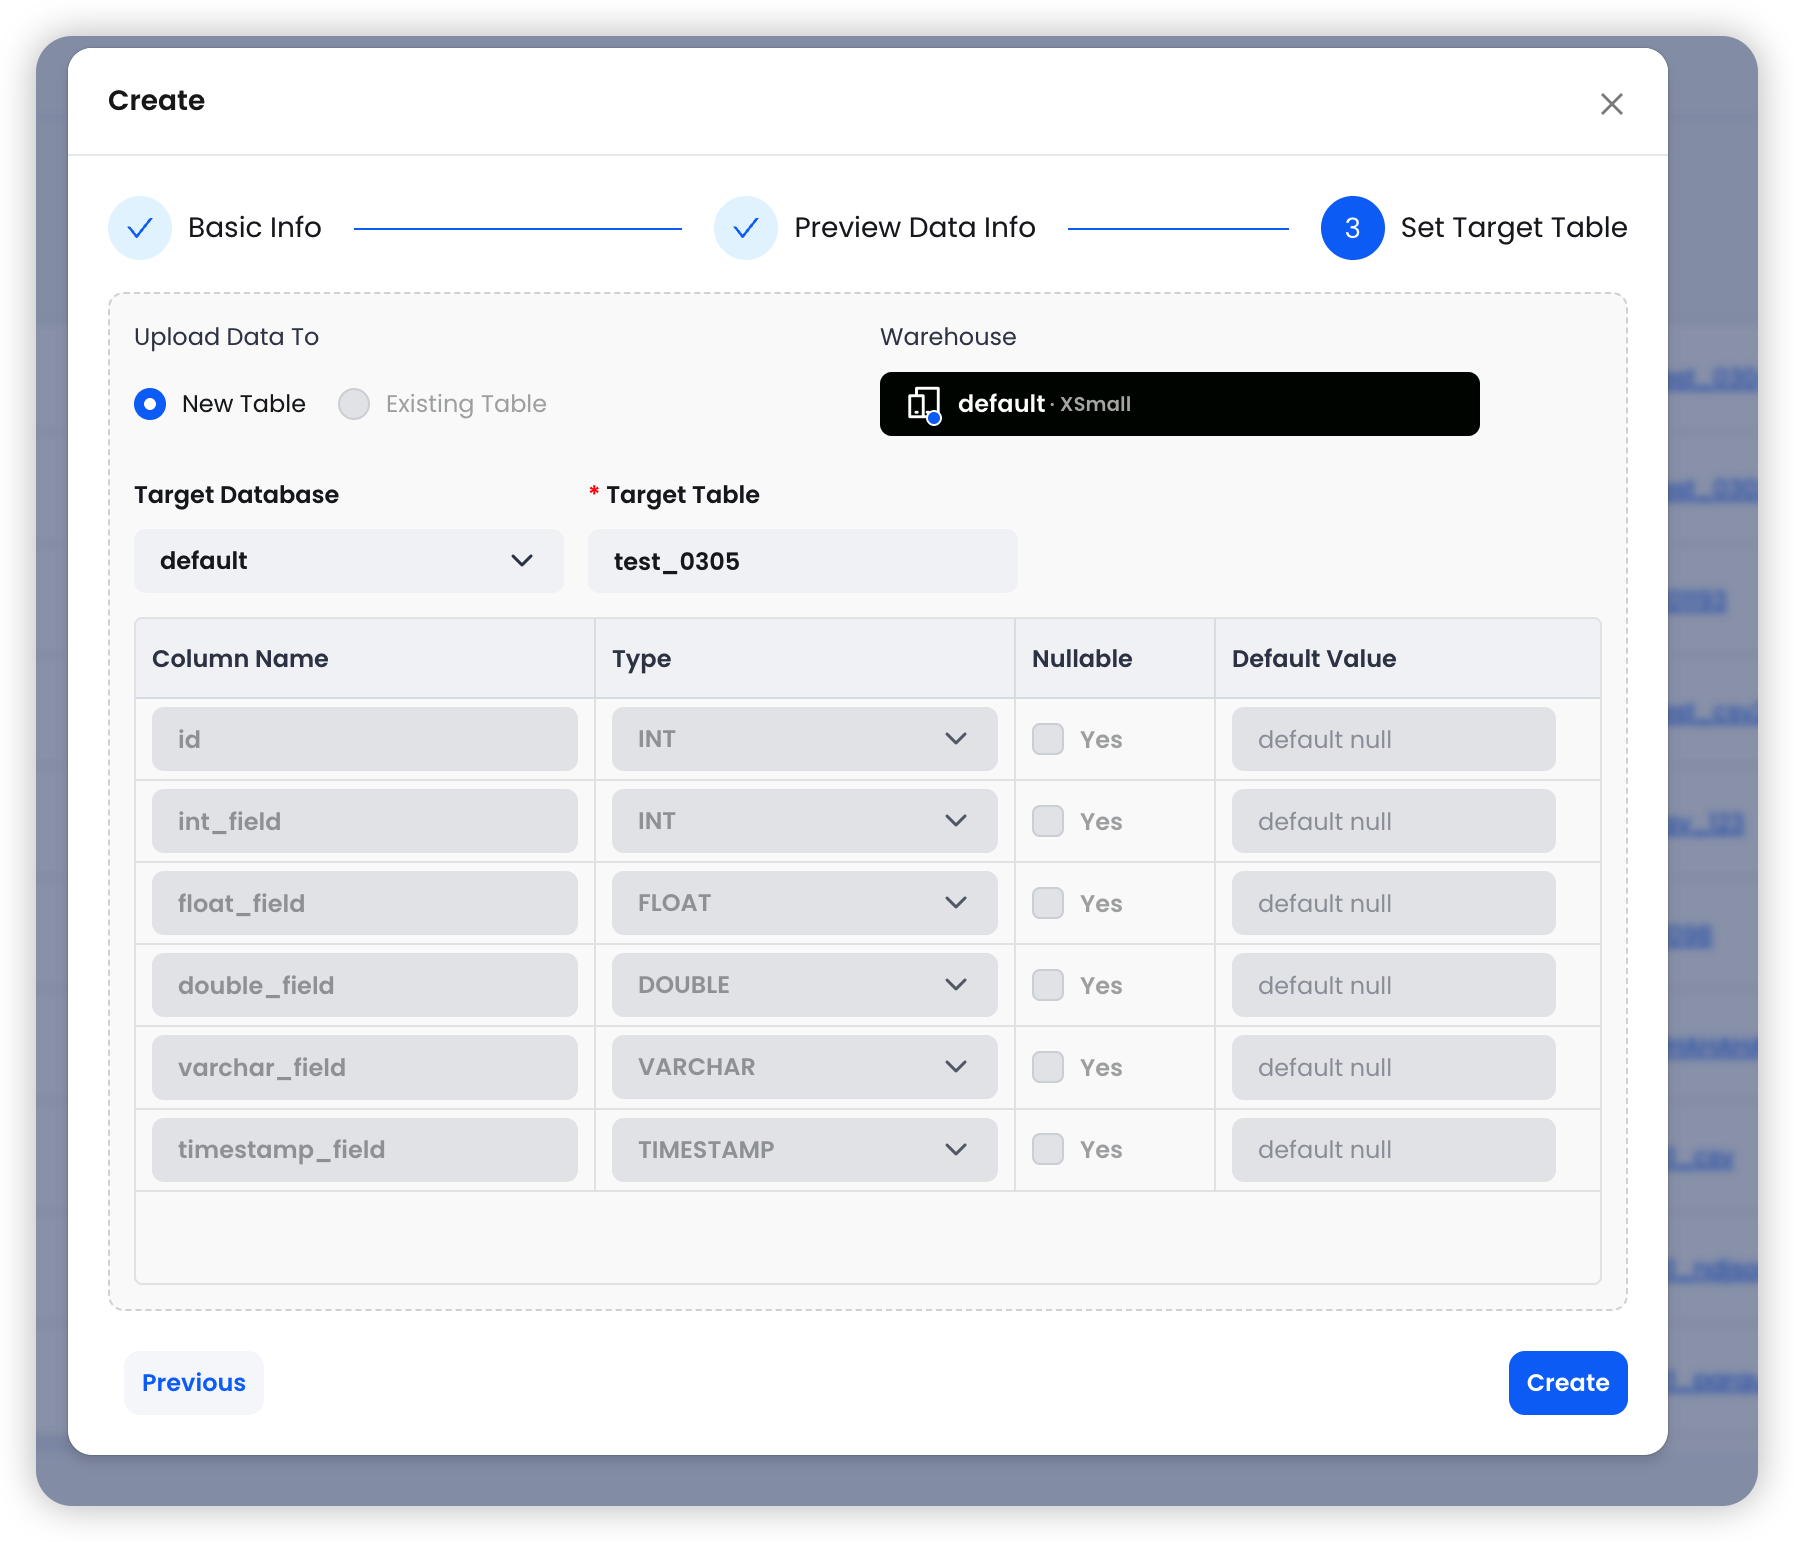Close the Create dialog with the X icon
Image resolution: width=1794 pixels, height=1542 pixels.
pyautogui.click(x=1611, y=104)
